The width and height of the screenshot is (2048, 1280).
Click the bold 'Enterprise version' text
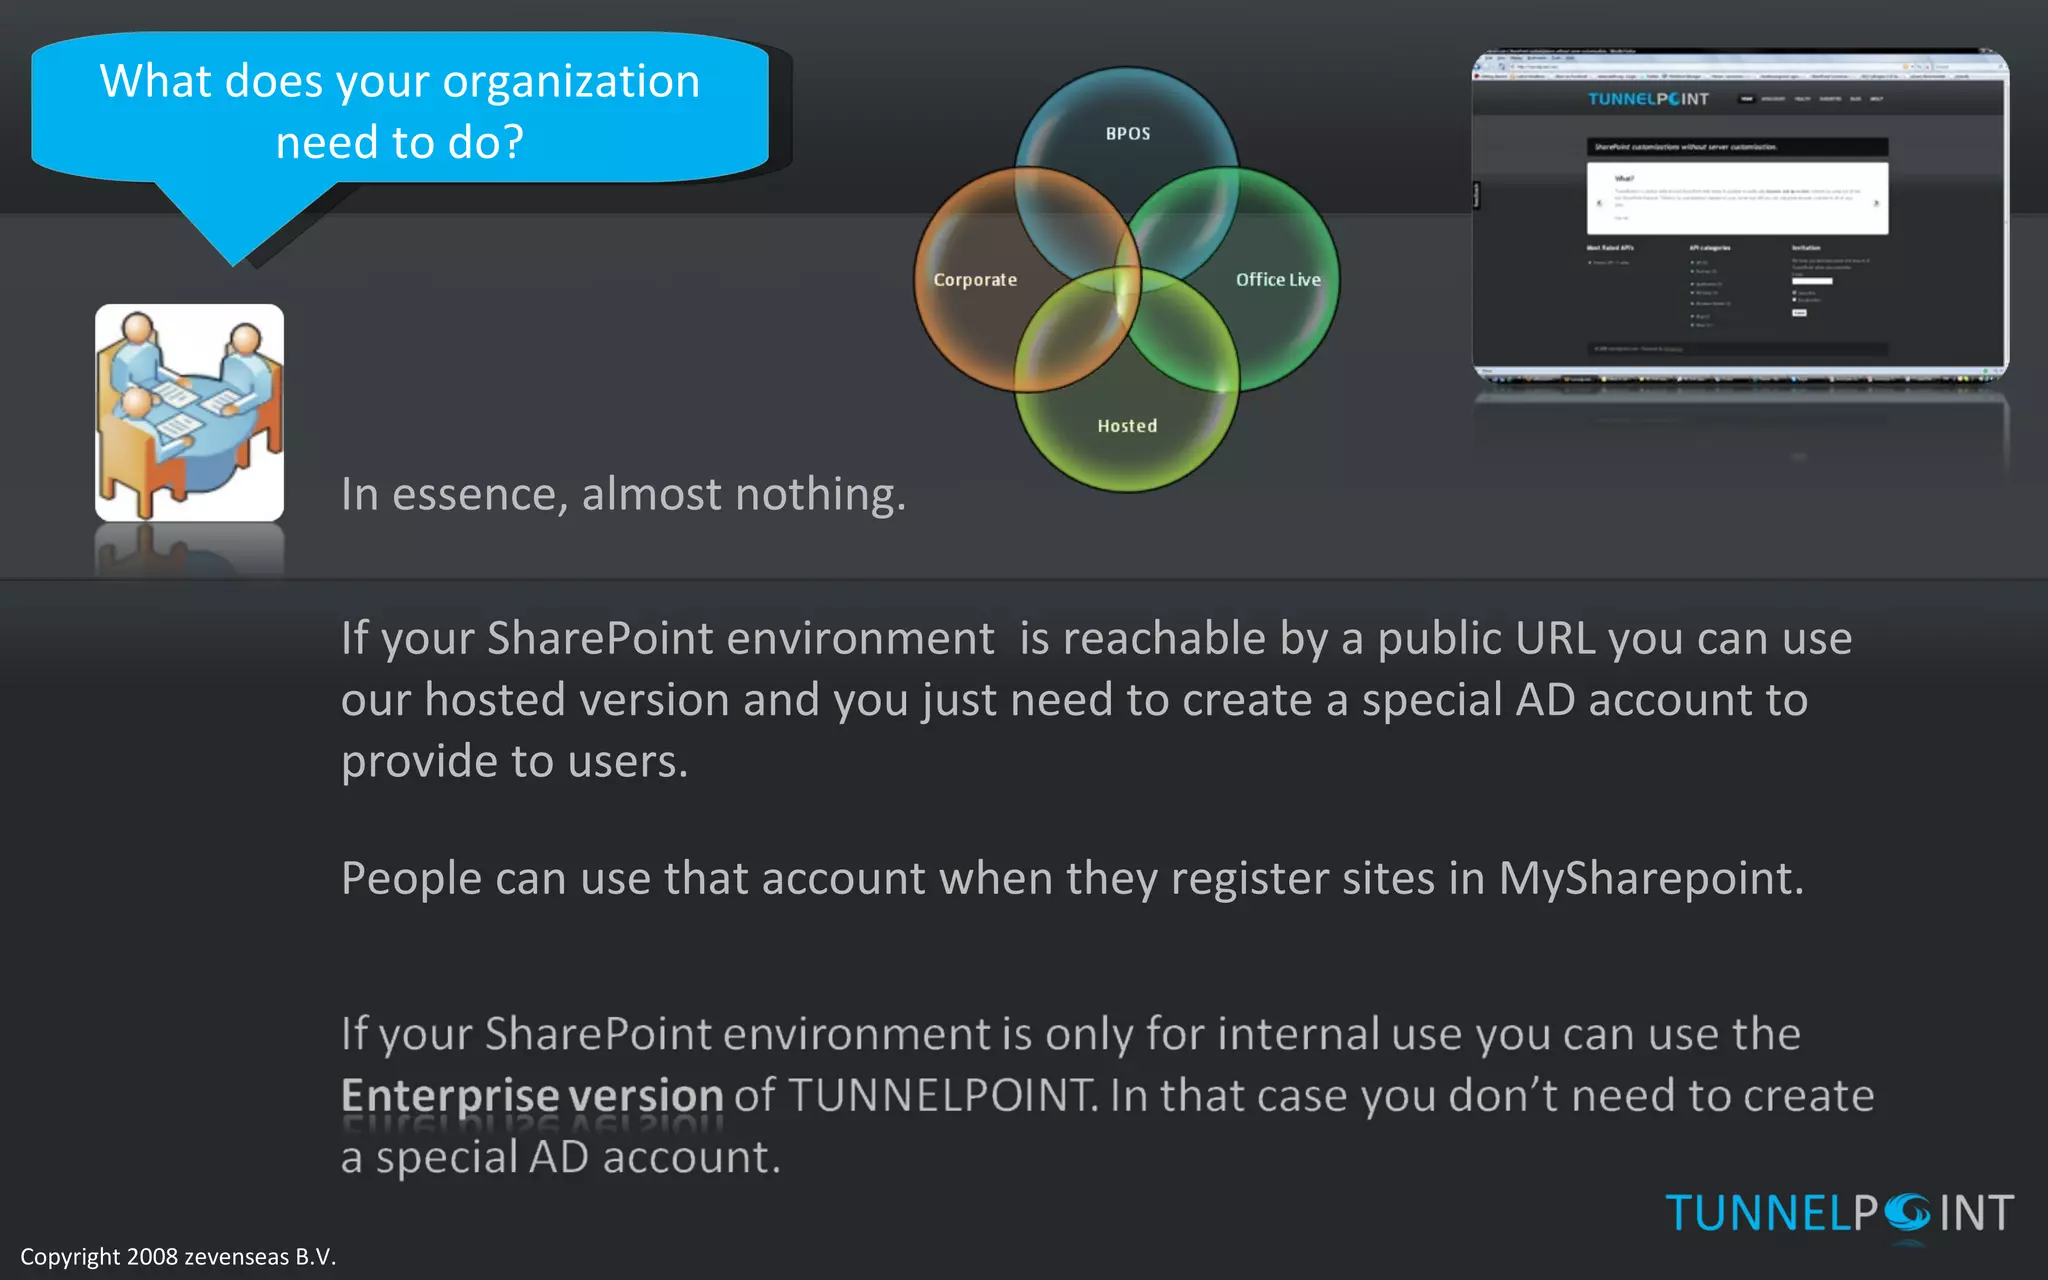click(x=532, y=1095)
